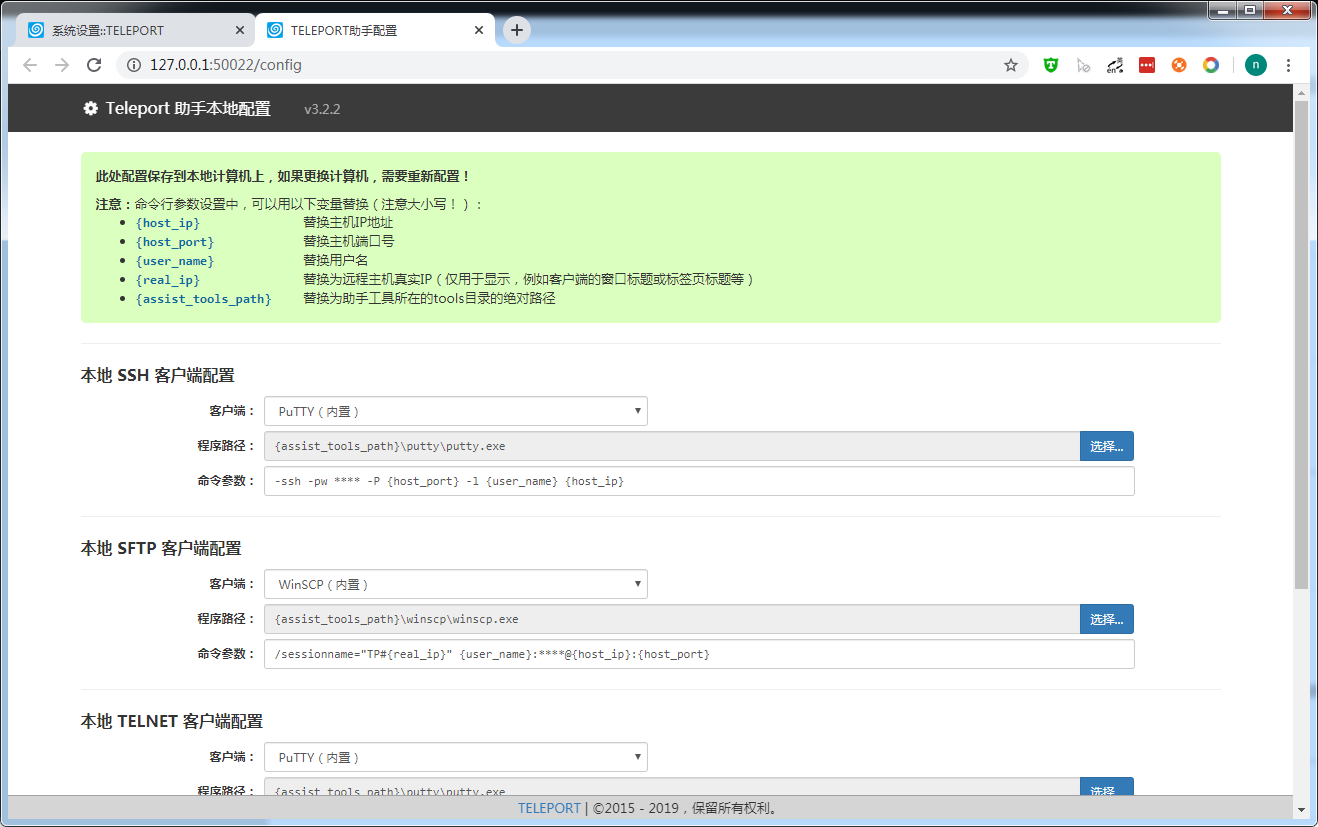This screenshot has width=1318, height=827.
Task: Click the SFTP 命令参数 sessionname input field
Action: [699, 654]
